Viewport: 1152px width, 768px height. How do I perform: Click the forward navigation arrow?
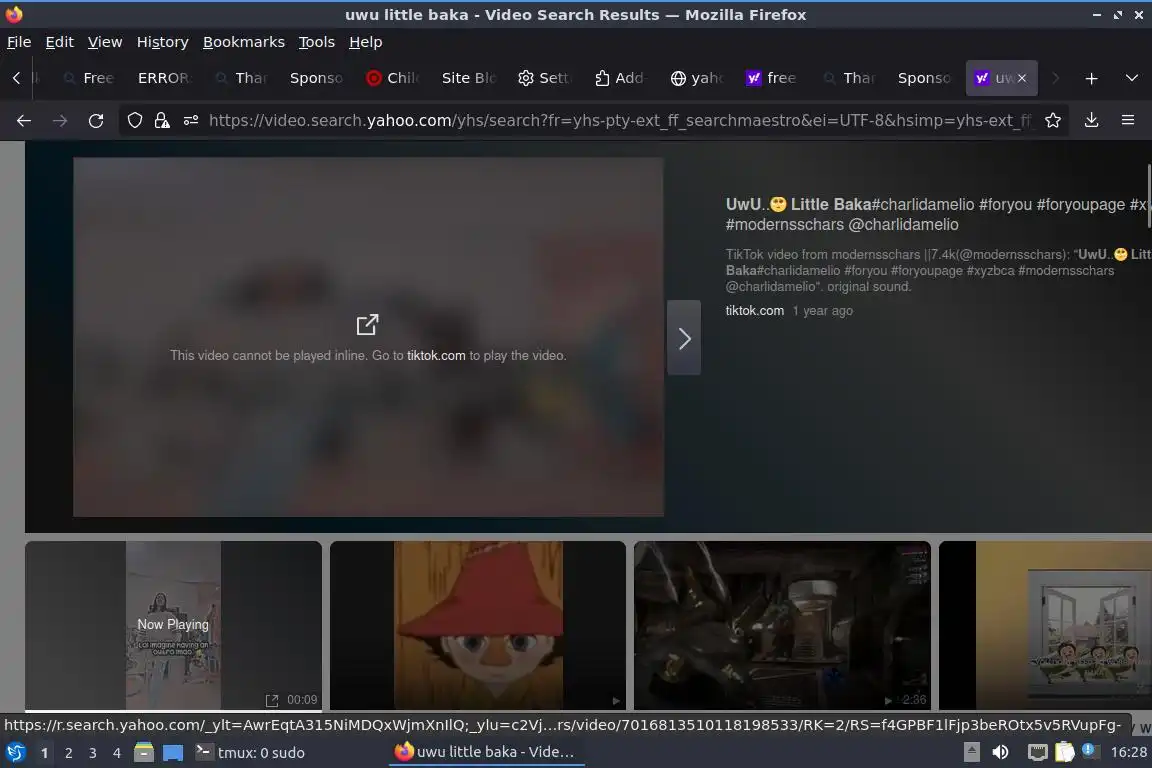[x=60, y=121]
